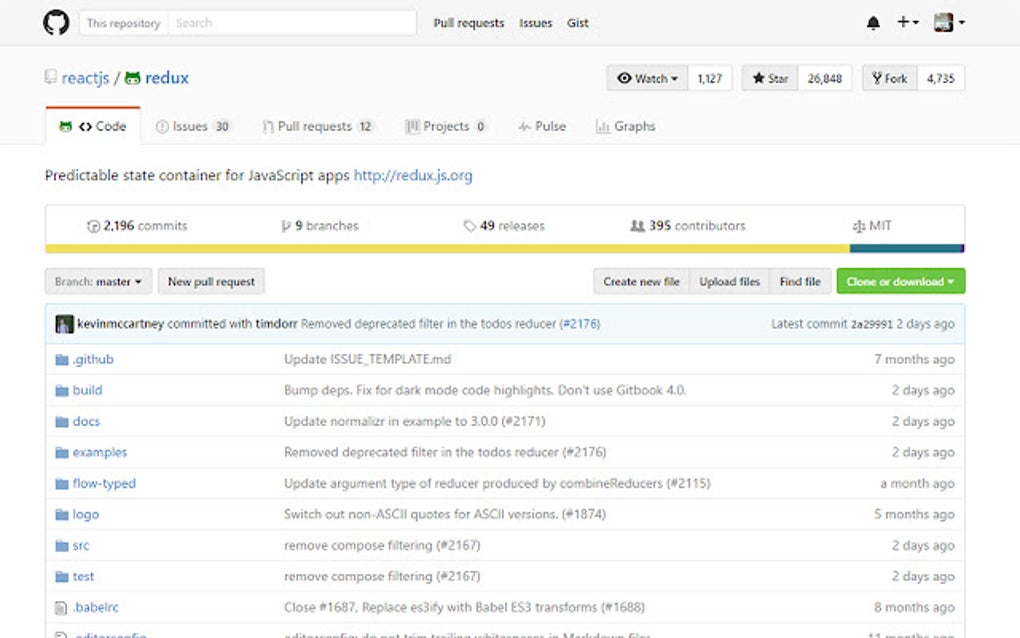
Task: Switch to the Issues tab
Action: (x=193, y=126)
